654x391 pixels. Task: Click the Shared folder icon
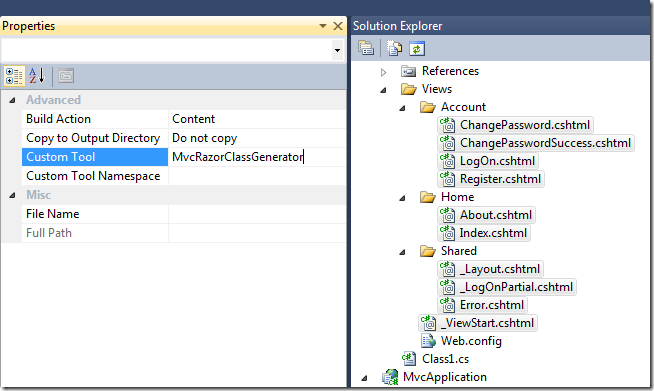point(428,251)
